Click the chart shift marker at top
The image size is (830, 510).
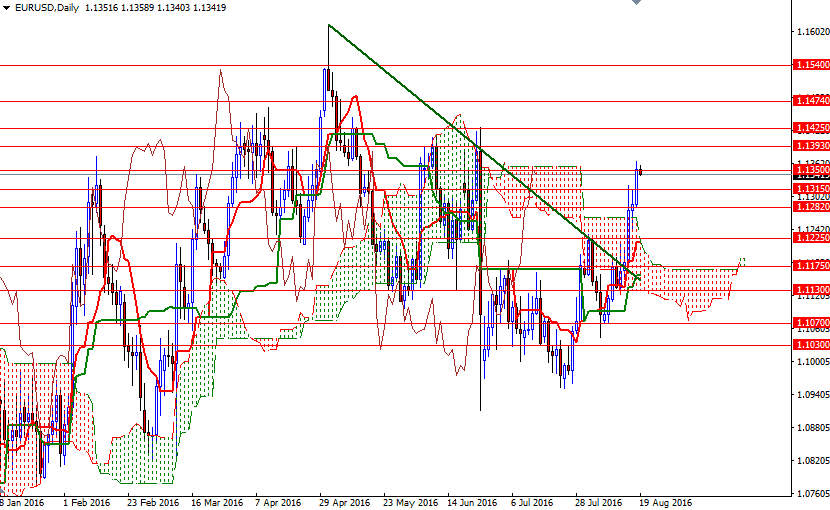point(636,2)
